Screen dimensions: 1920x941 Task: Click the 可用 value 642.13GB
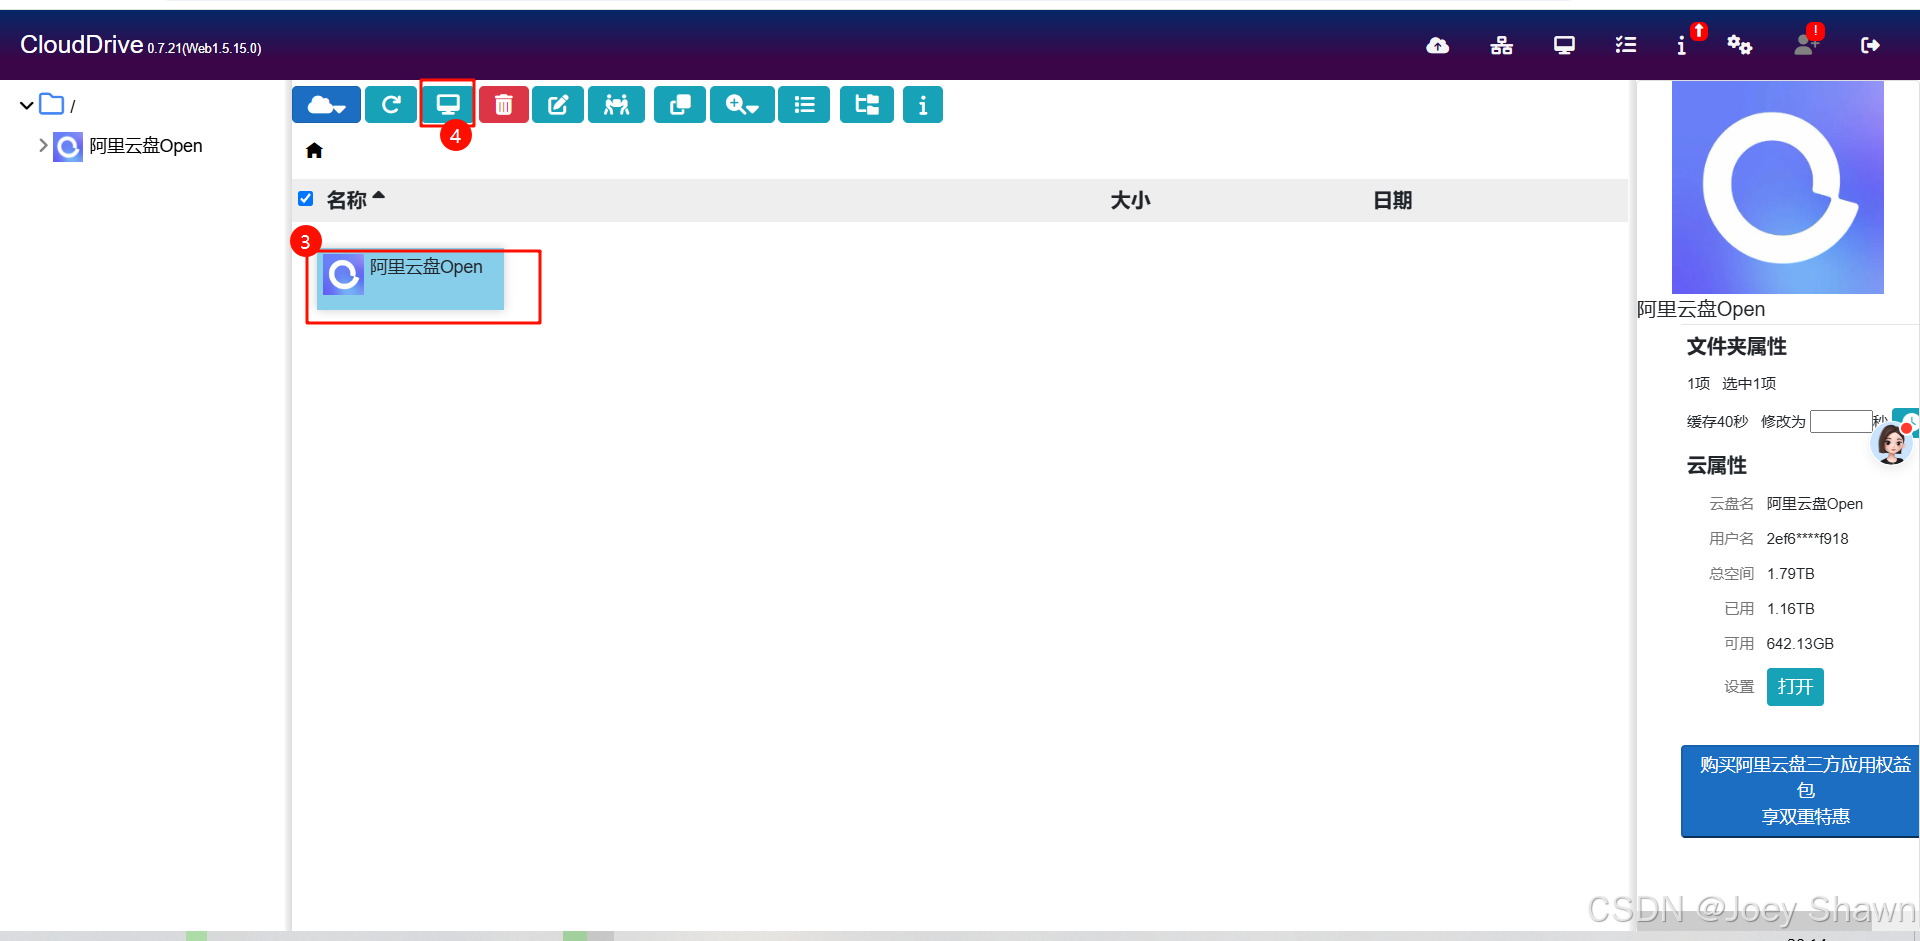(1800, 644)
